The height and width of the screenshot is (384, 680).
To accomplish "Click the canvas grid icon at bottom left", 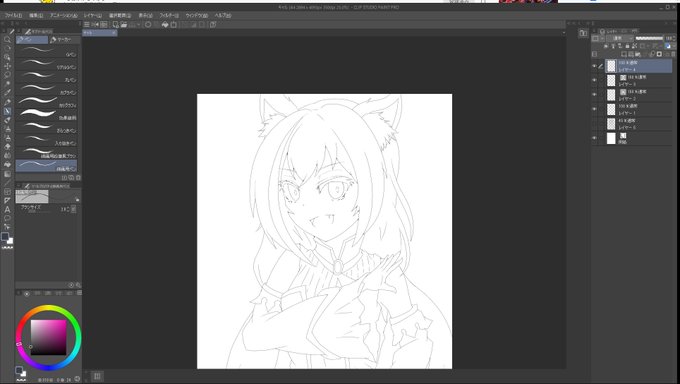I will pyautogui.click(x=97, y=376).
